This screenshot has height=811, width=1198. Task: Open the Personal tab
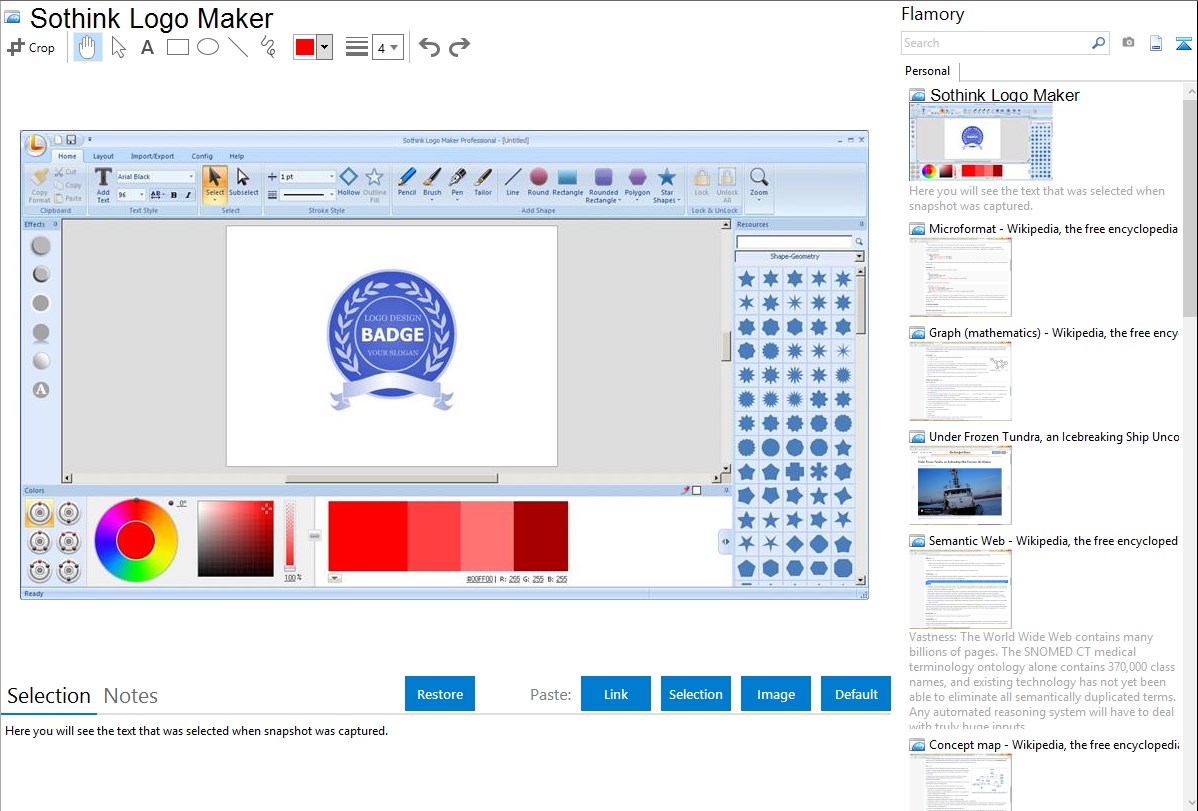tap(928, 71)
